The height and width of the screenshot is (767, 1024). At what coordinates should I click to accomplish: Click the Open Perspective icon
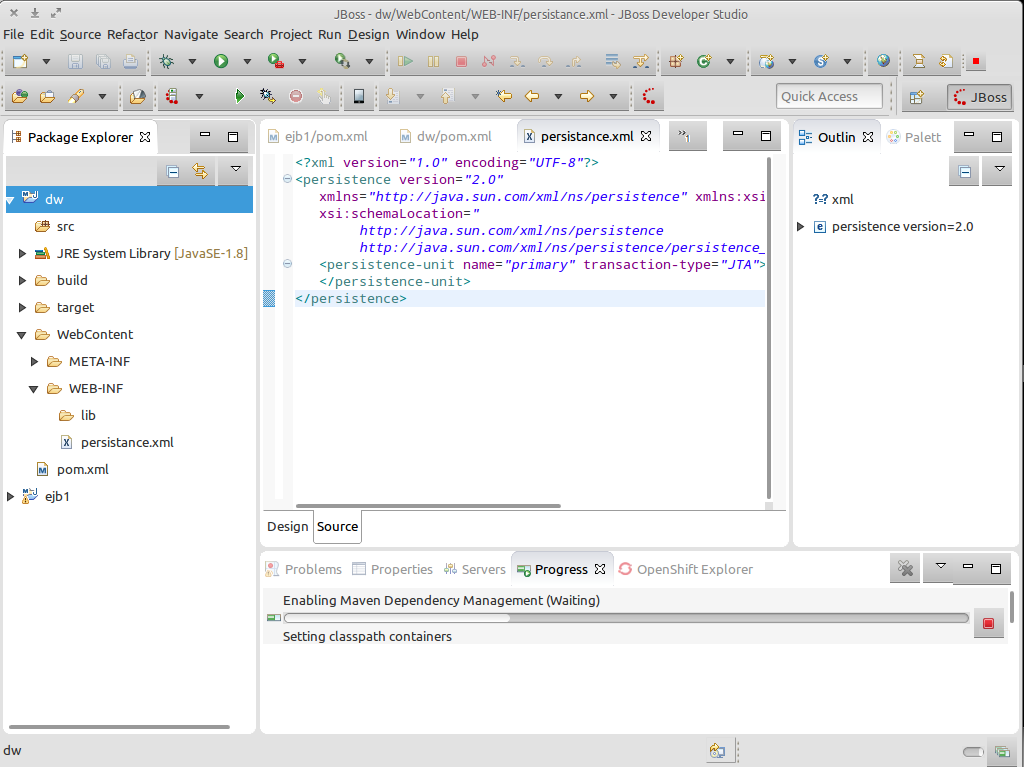(x=914, y=97)
